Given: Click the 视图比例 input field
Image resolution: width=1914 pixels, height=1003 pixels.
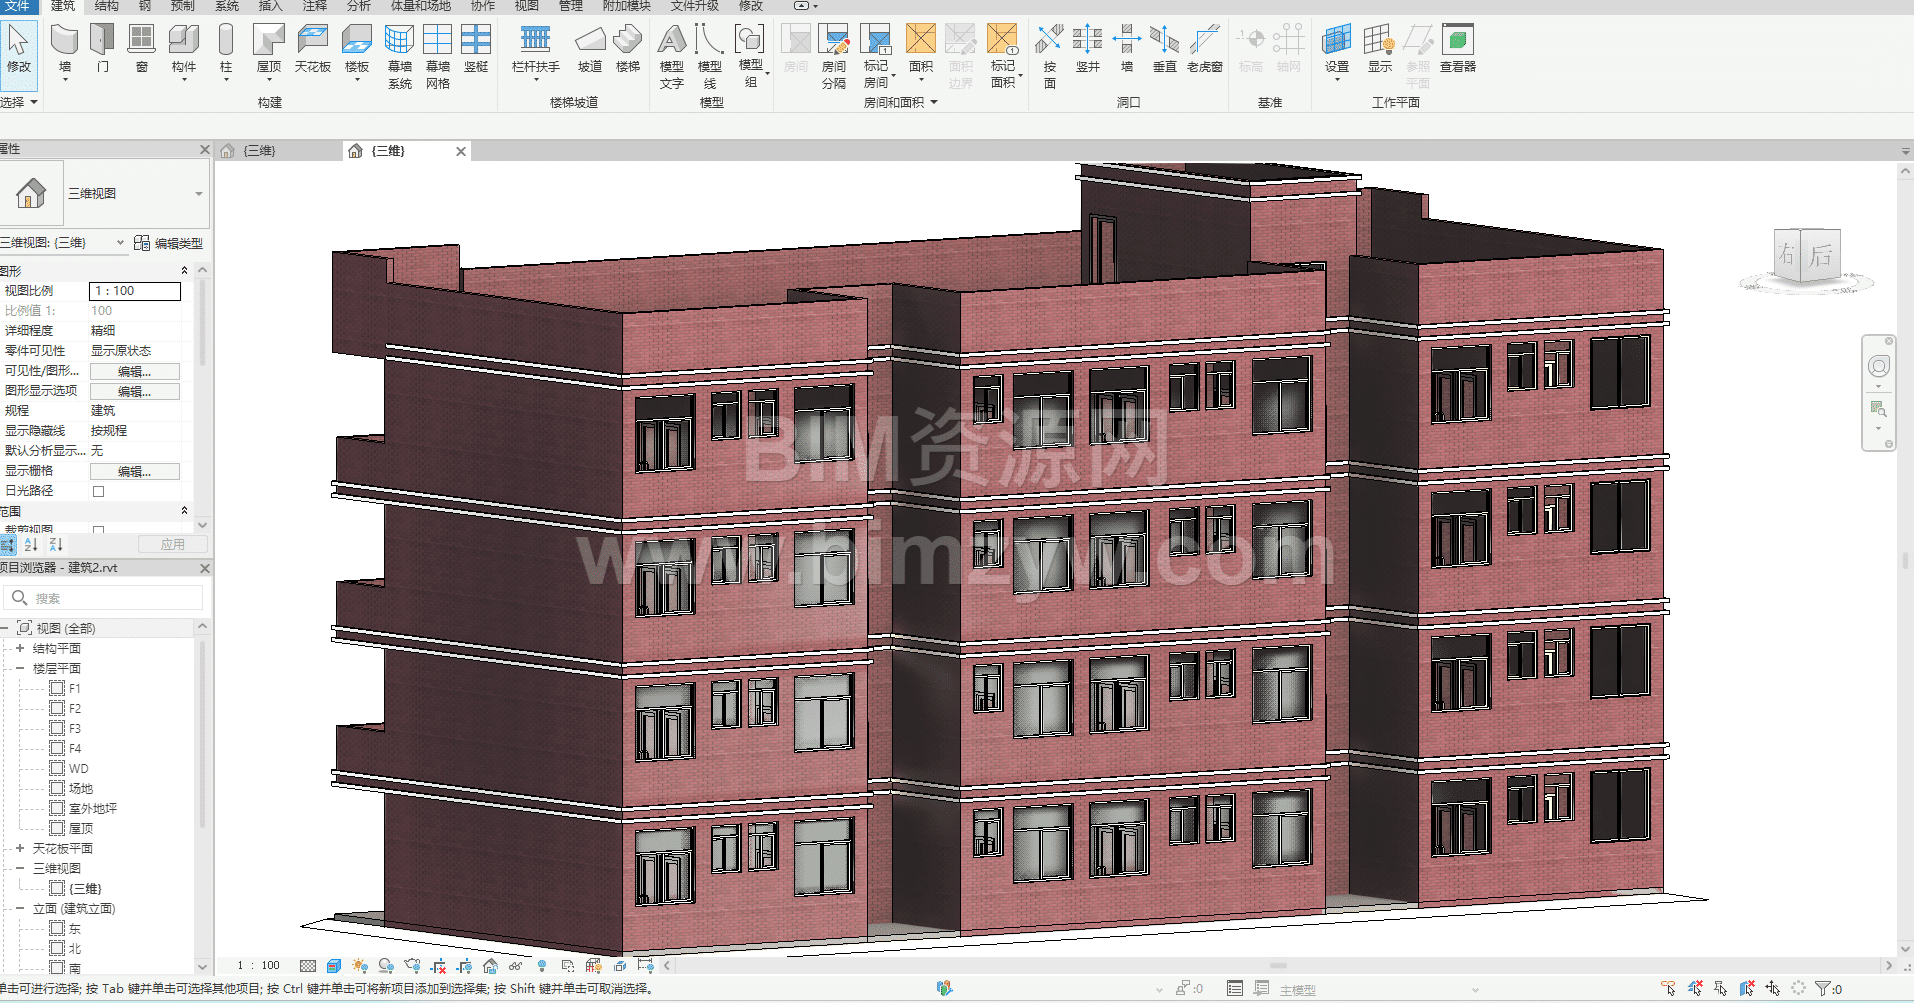Looking at the screenshot, I should (x=135, y=291).
